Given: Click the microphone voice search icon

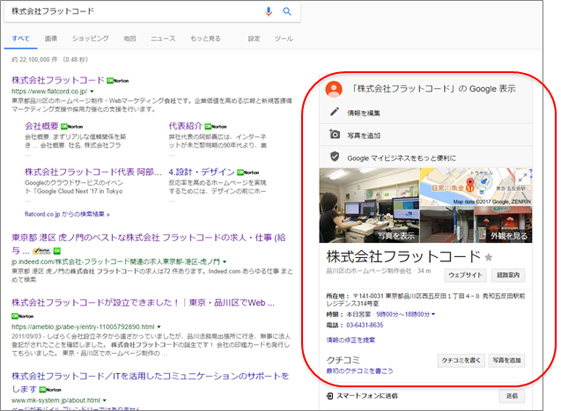Looking at the screenshot, I should [268, 11].
